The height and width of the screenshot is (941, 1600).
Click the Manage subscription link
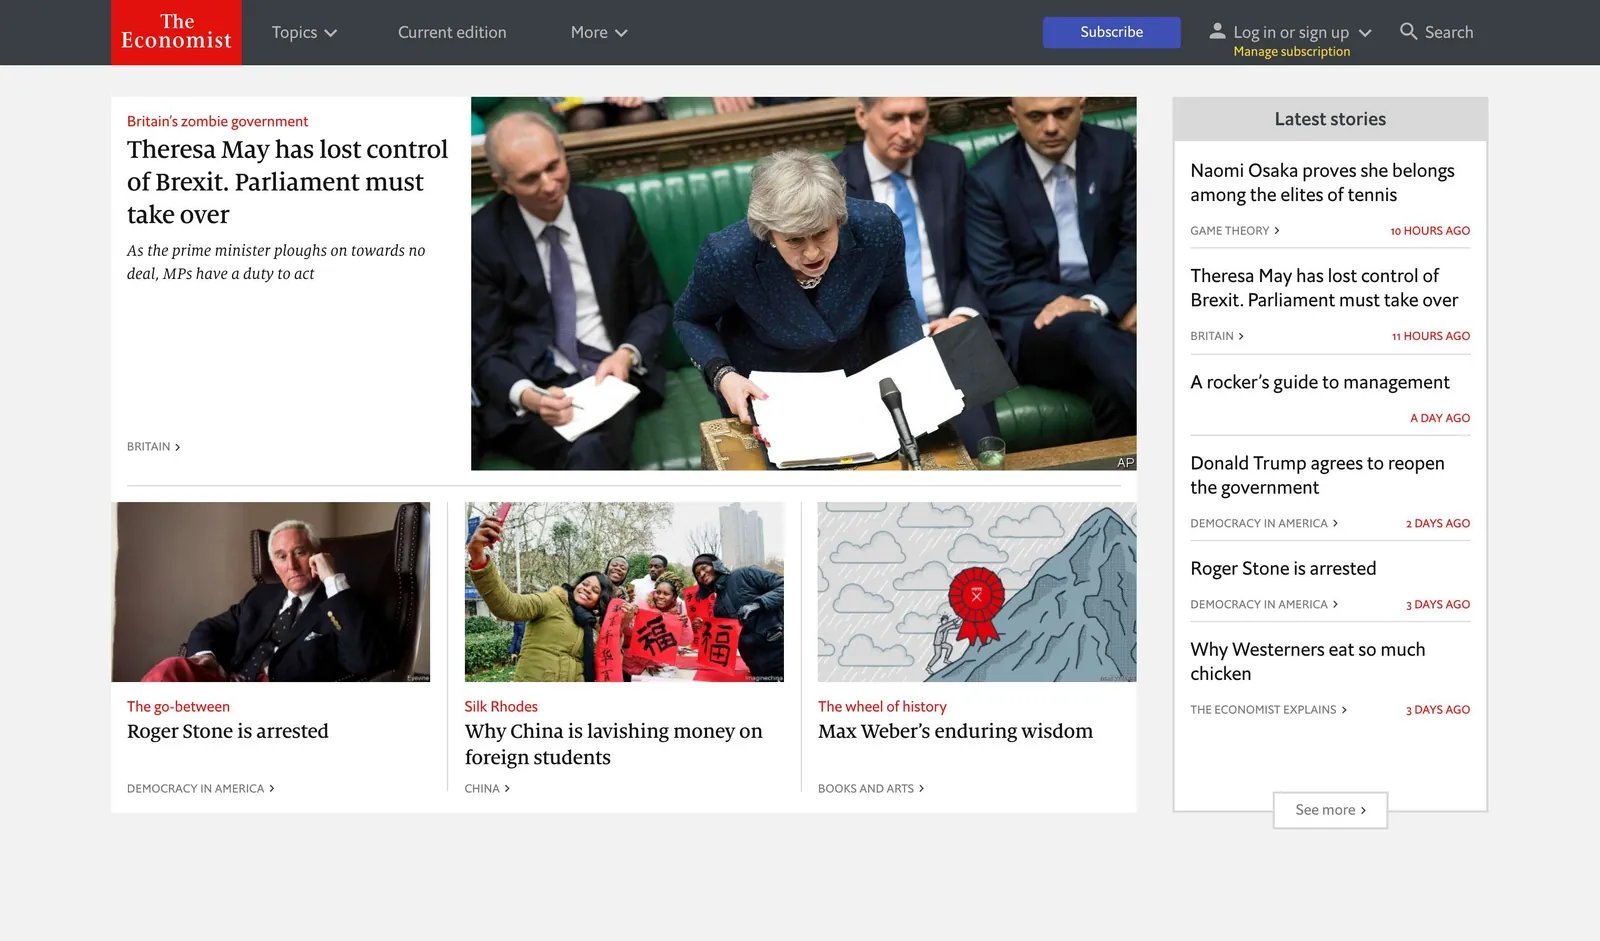[x=1291, y=52]
